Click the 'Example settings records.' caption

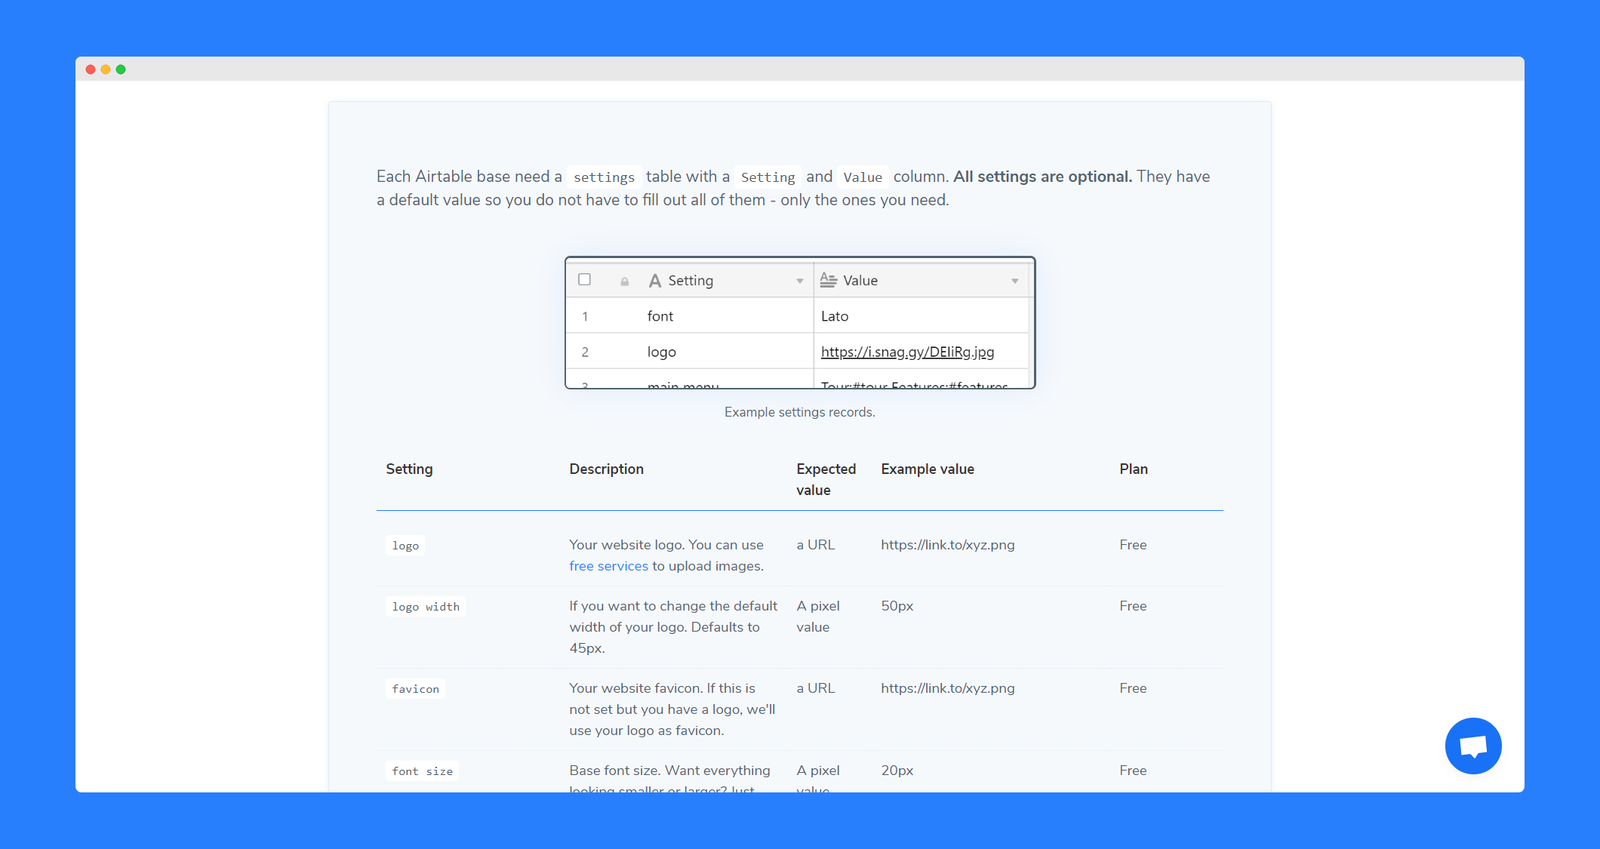(800, 412)
